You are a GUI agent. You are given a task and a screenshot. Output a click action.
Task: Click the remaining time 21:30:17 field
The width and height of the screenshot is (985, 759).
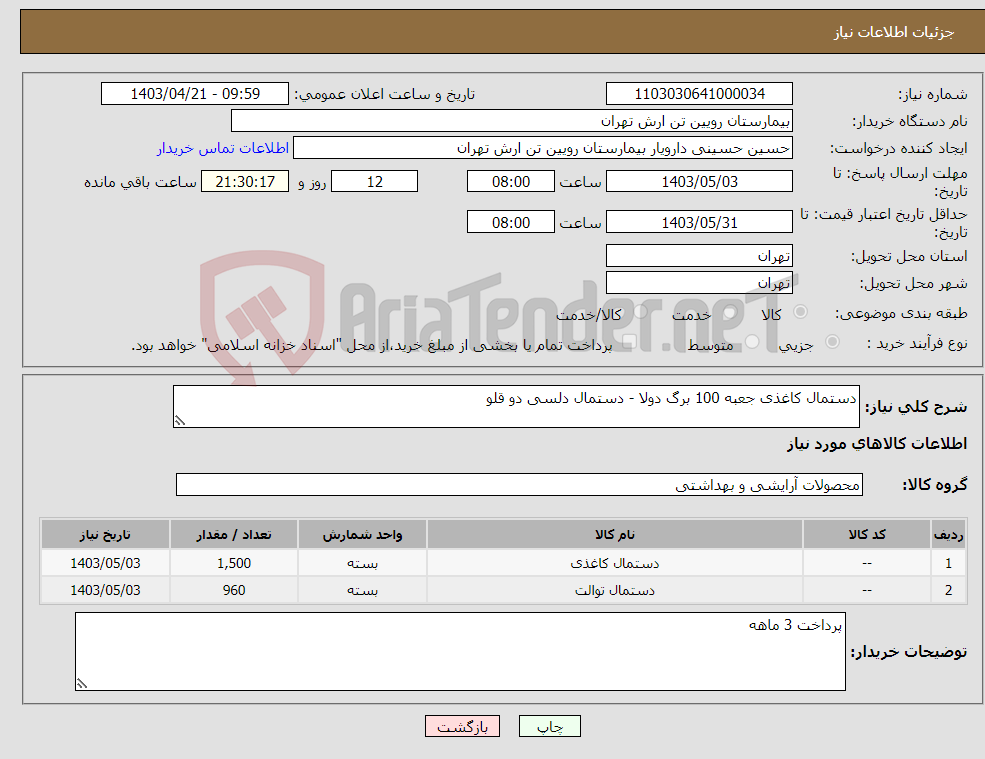point(245,182)
